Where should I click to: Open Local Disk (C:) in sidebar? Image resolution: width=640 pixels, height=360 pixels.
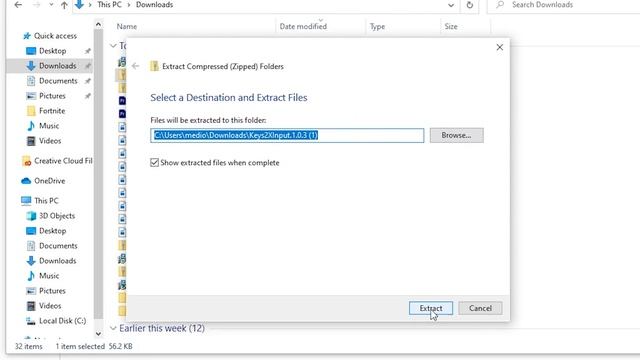coord(62,321)
